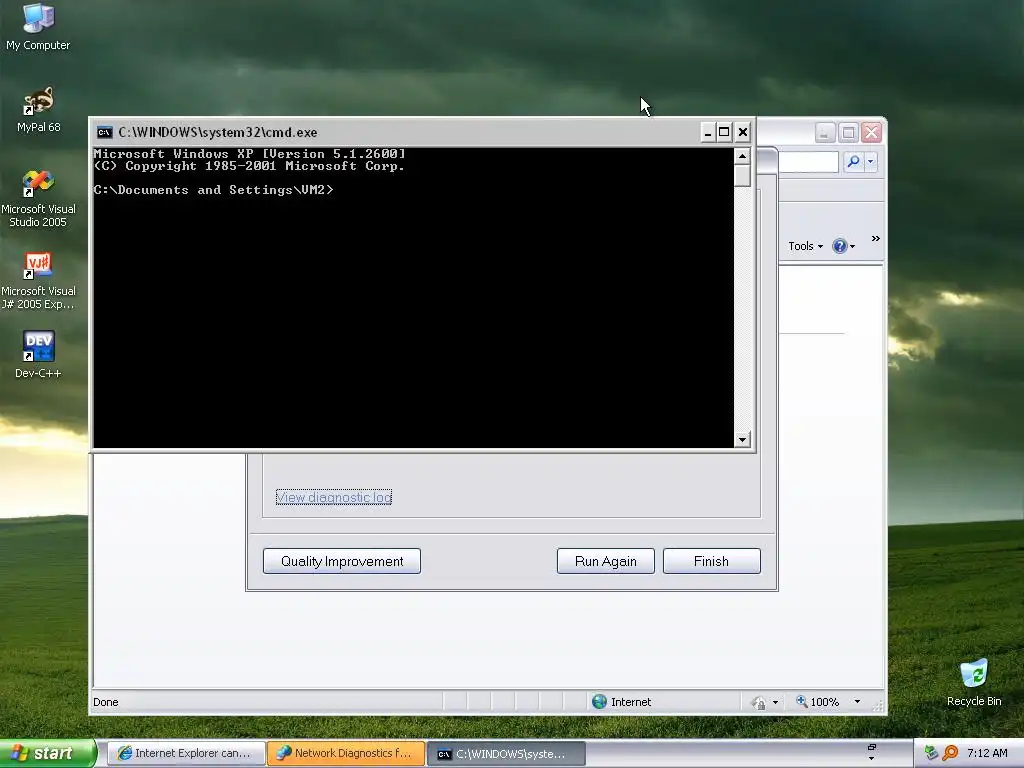Minimize the cmd.exe window

pos(707,133)
